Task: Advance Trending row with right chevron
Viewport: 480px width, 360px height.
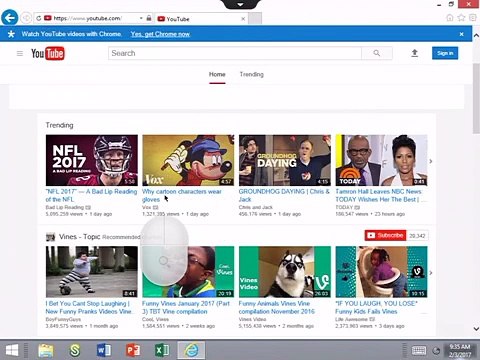Action: pyautogui.click(x=431, y=161)
